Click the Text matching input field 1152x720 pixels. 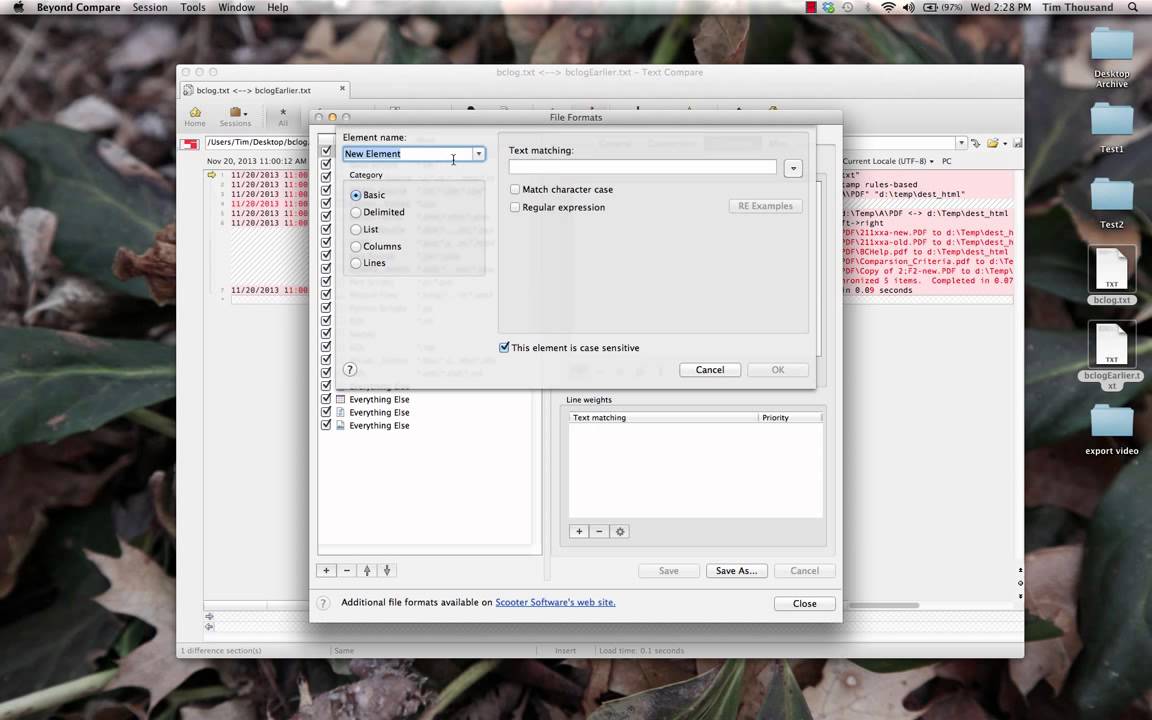click(x=643, y=167)
